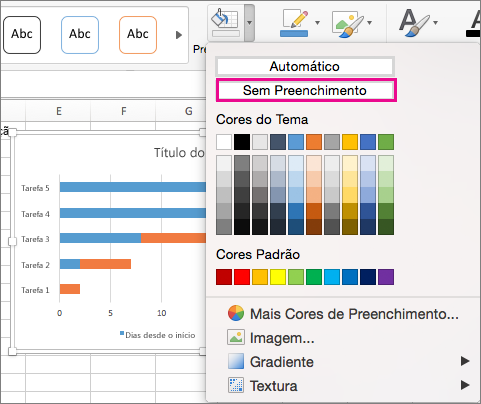Pick the purple standard color swatch
This screenshot has height=404, width=481.
[386, 277]
